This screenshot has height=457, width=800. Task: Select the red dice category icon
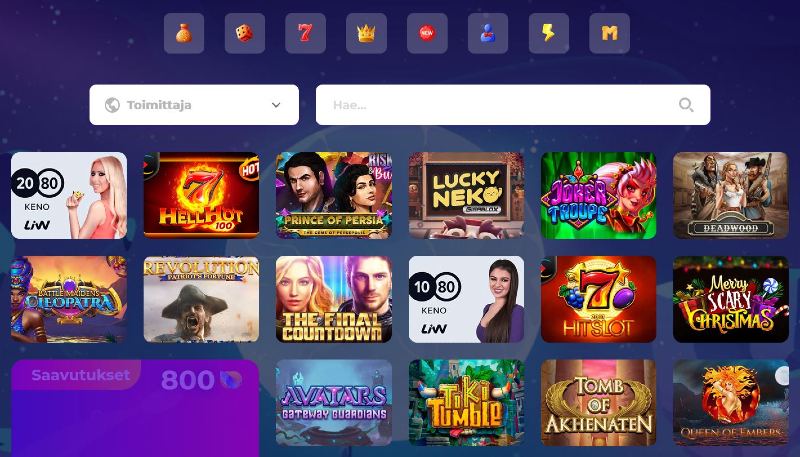[244, 34]
